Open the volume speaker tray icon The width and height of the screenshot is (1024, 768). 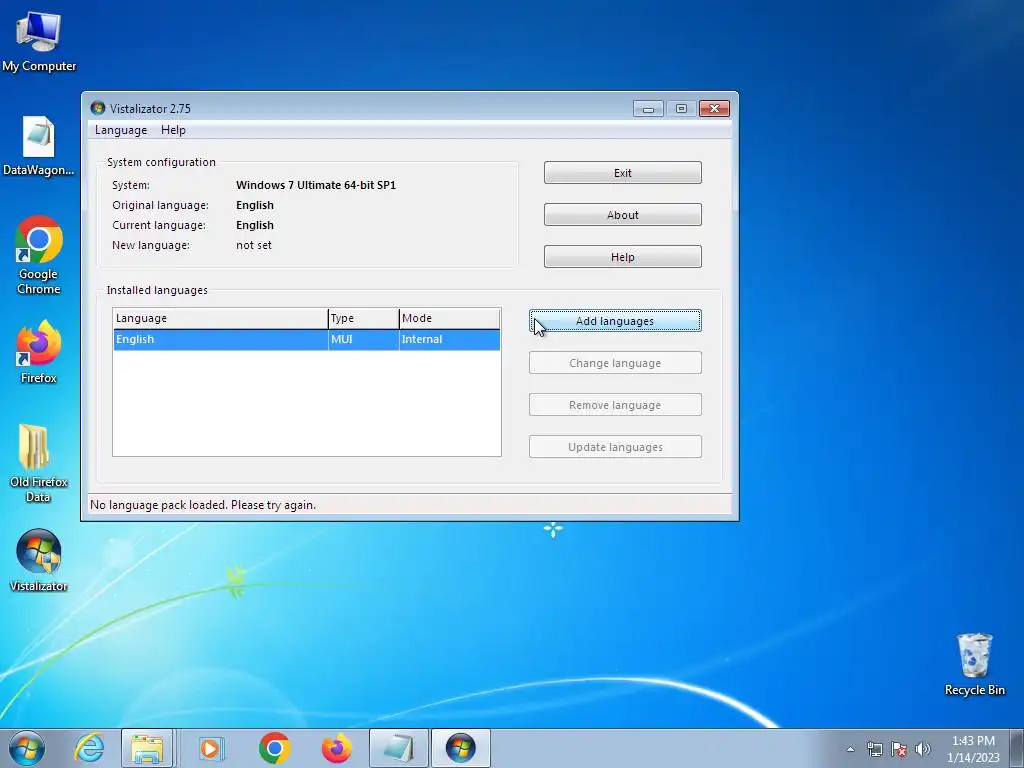click(922, 749)
